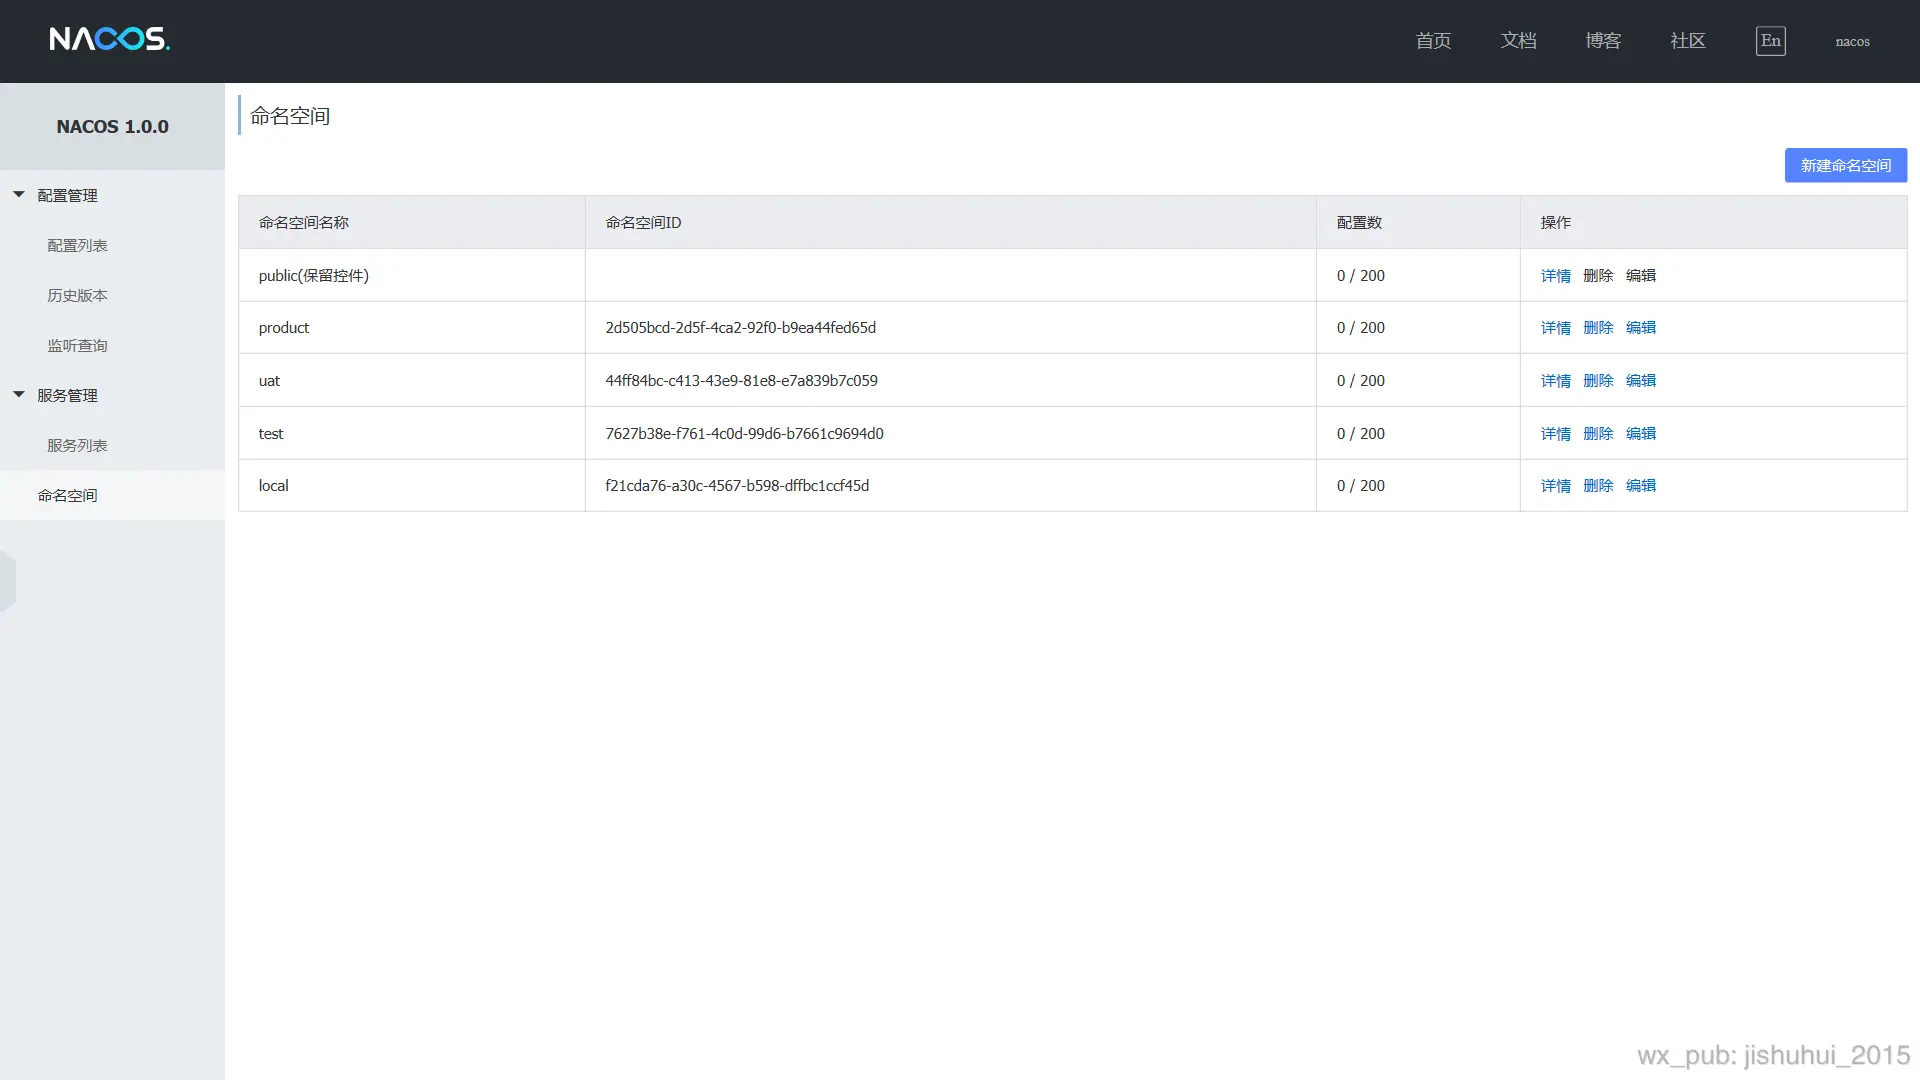Open 社区 in top navigation
Screen dimensions: 1920x1080
(x=1687, y=41)
